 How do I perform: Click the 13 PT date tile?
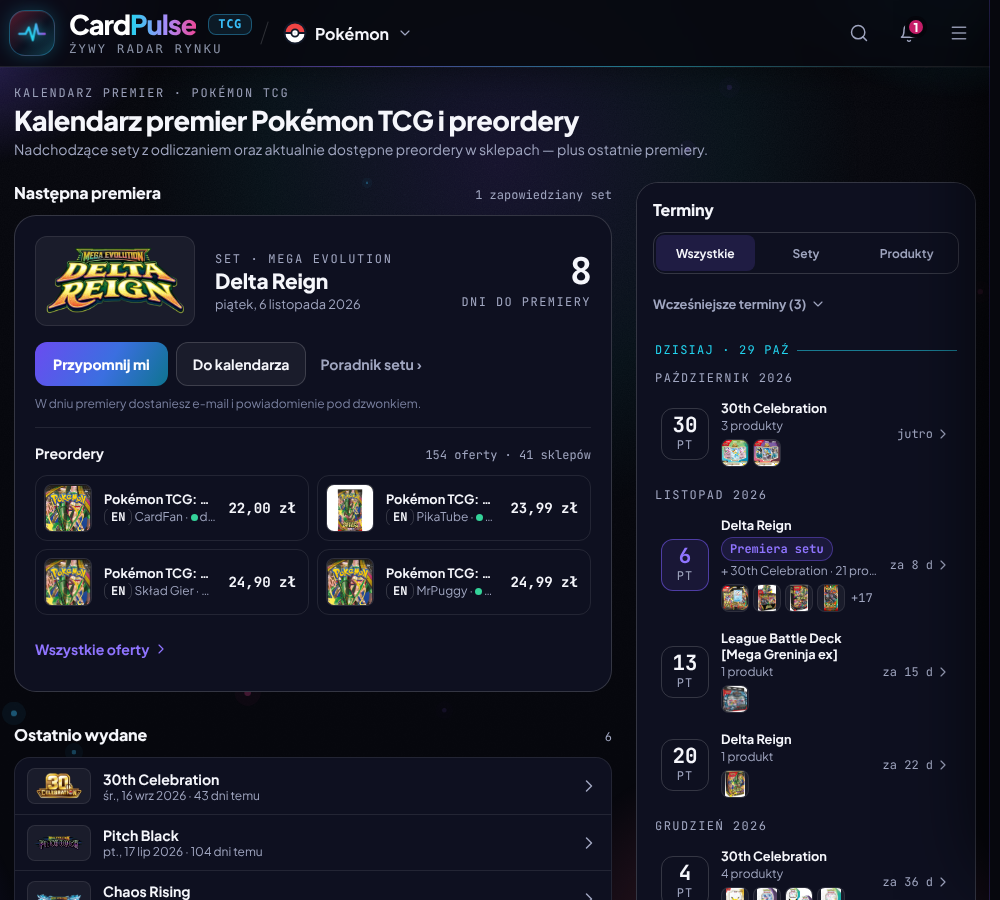coord(685,672)
